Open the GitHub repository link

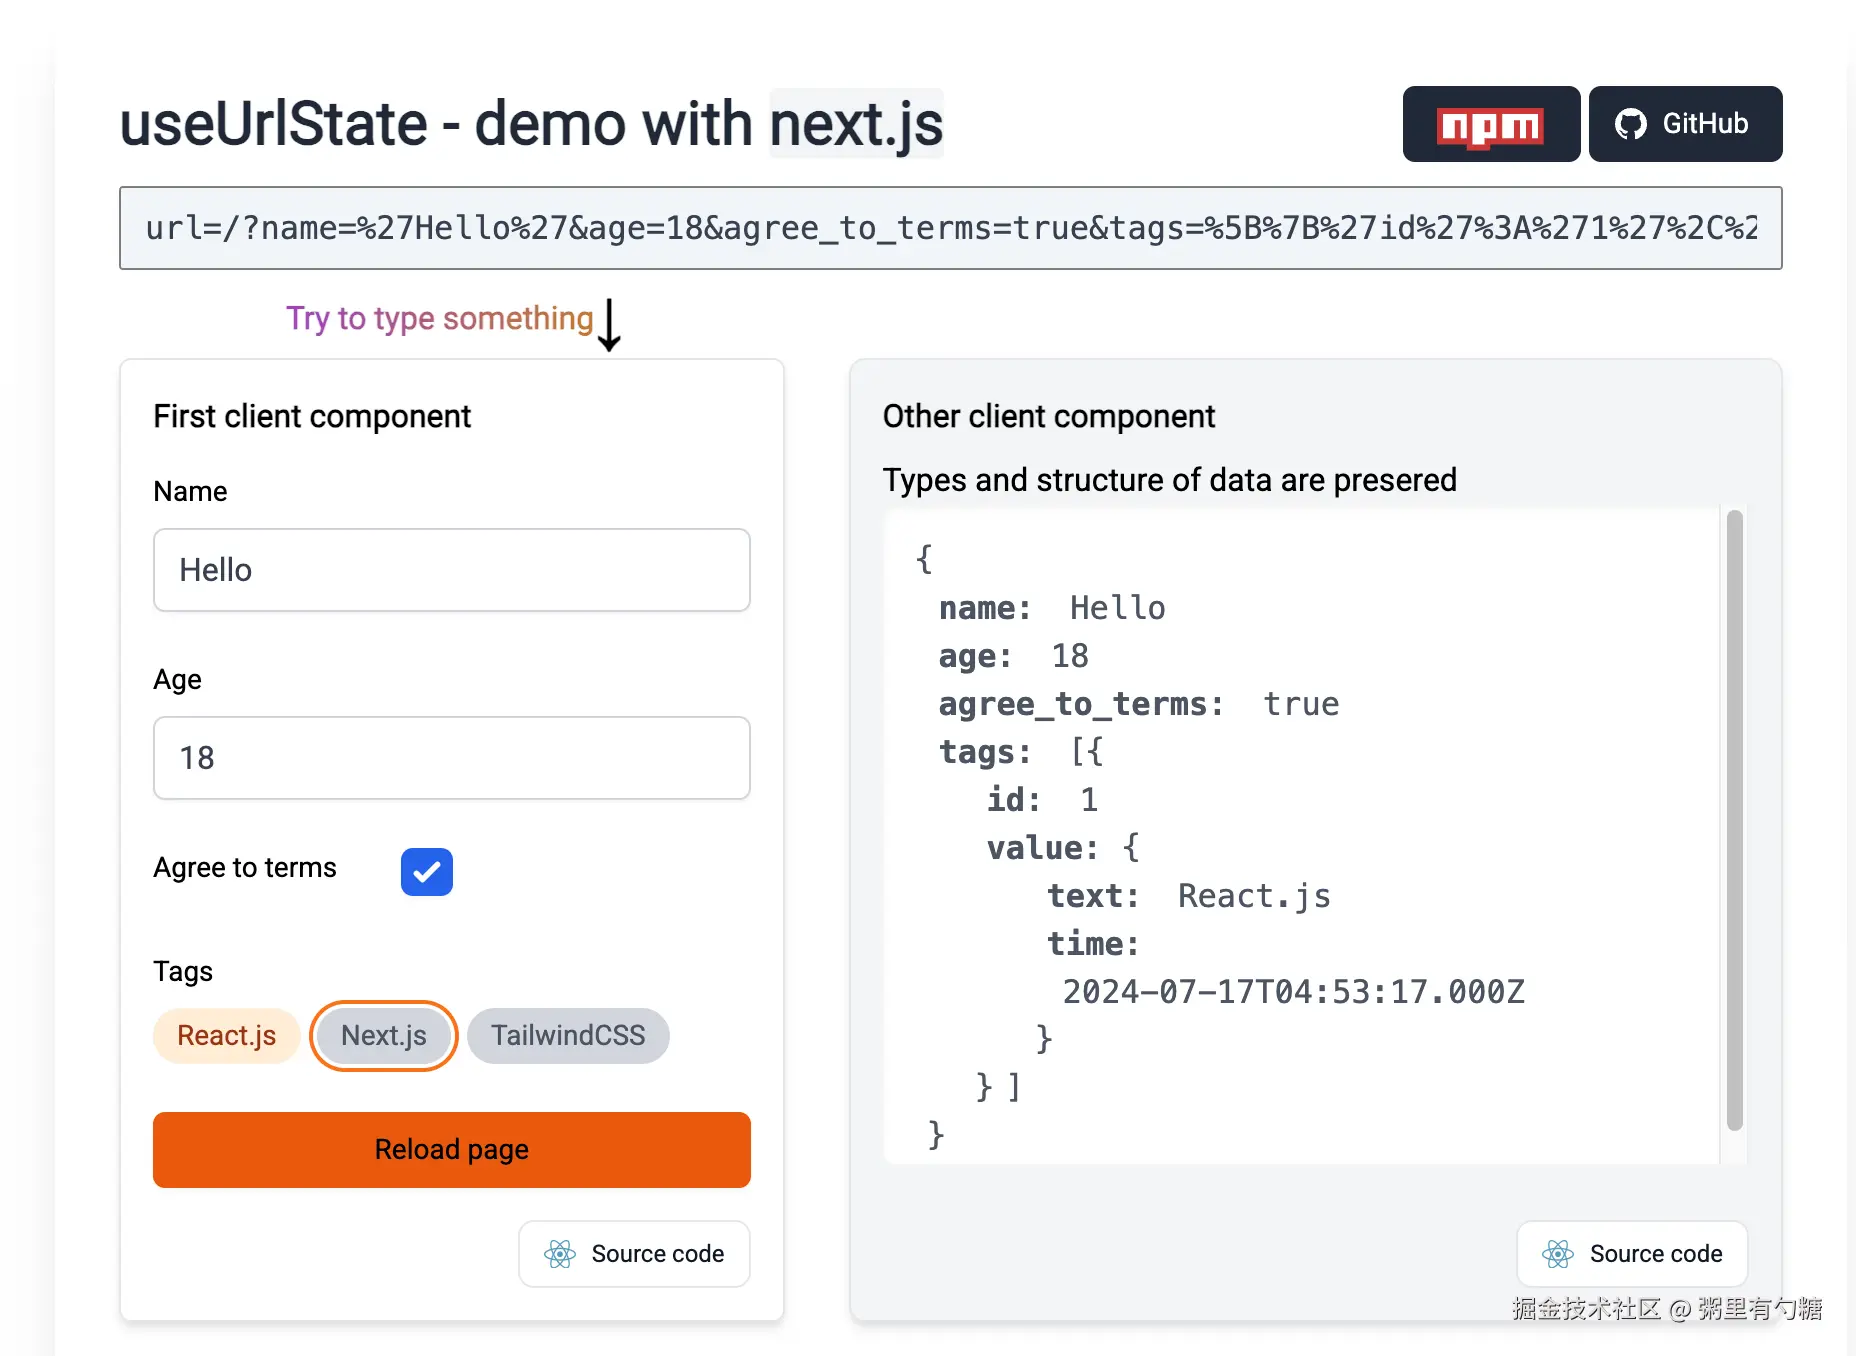1685,124
